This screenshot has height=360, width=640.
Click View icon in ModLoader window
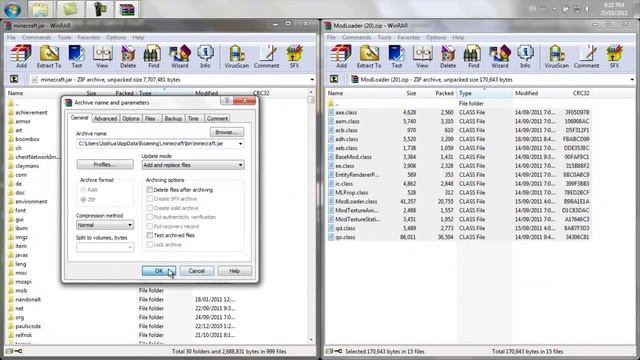coord(422,56)
